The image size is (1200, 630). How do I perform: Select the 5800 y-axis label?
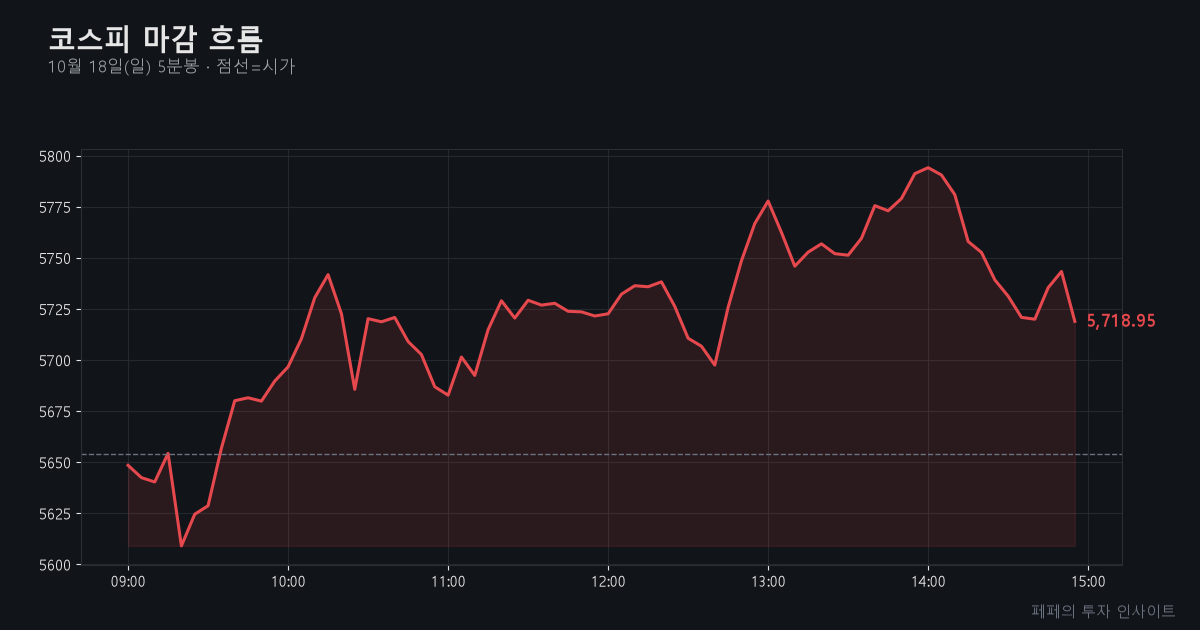pos(55,157)
